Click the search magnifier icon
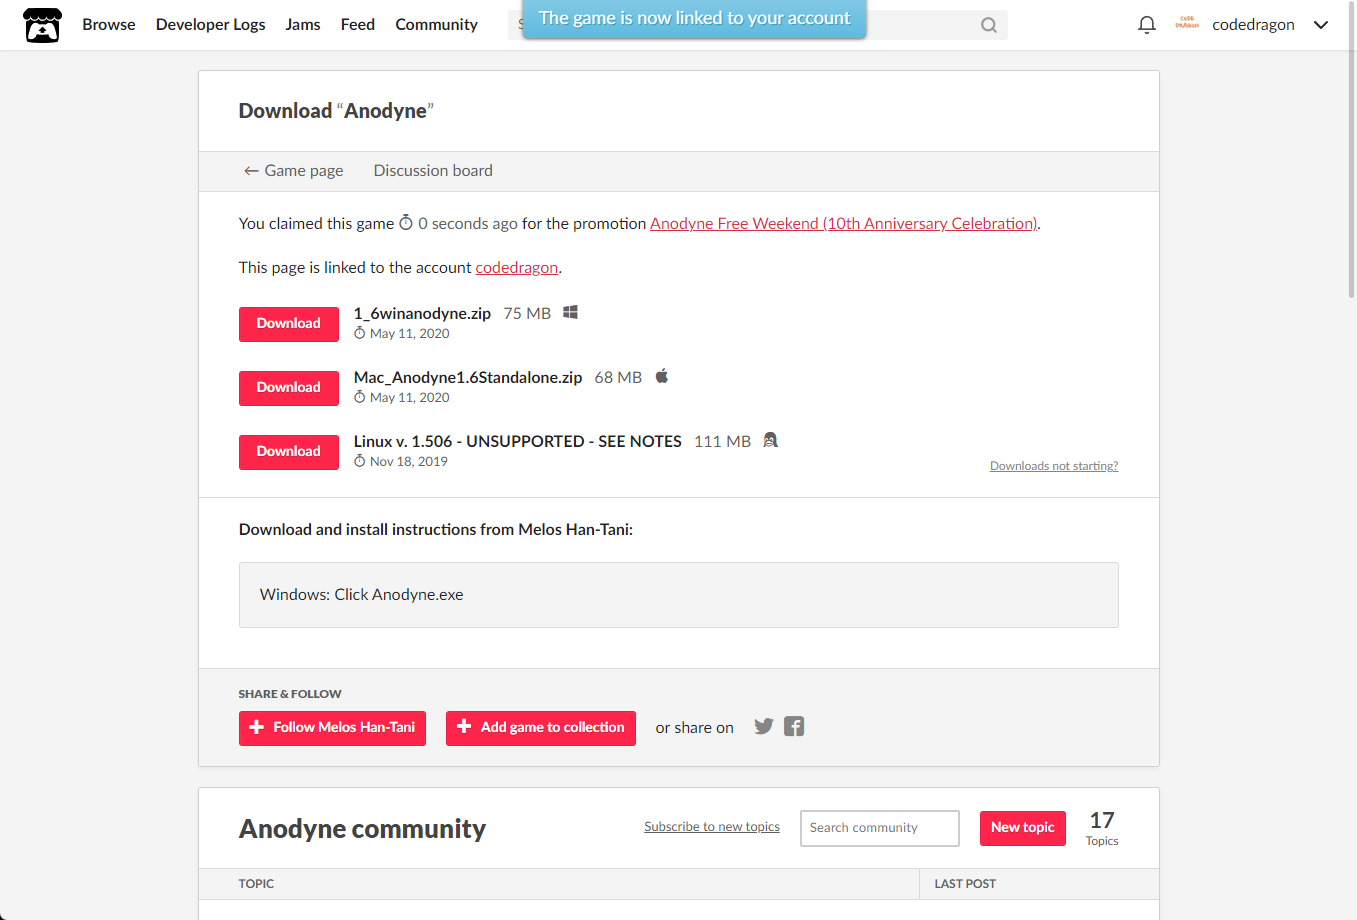This screenshot has height=920, width=1357. click(x=989, y=25)
